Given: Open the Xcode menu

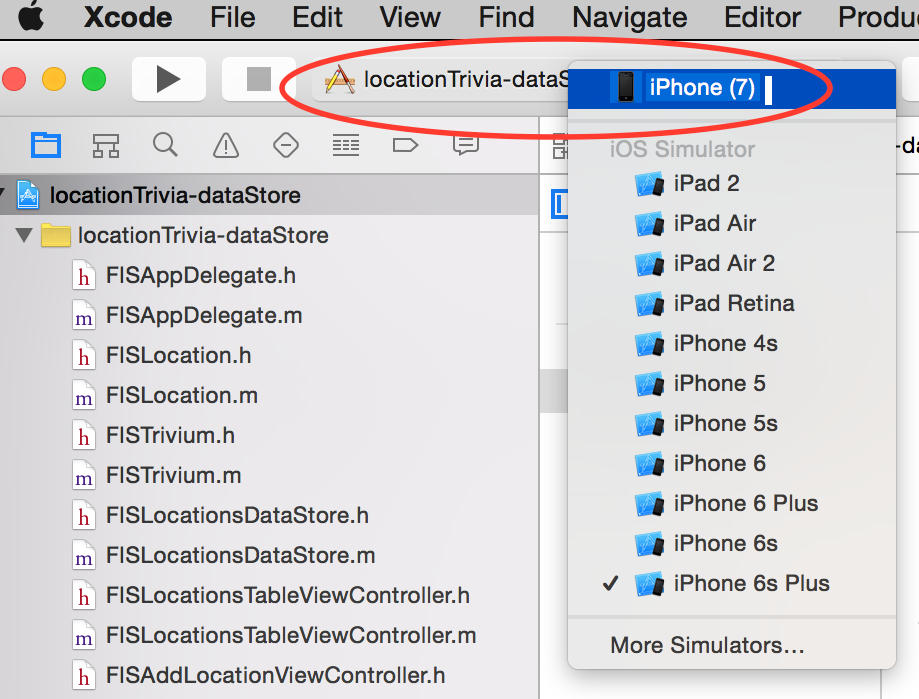Looking at the screenshot, I should tap(128, 17).
